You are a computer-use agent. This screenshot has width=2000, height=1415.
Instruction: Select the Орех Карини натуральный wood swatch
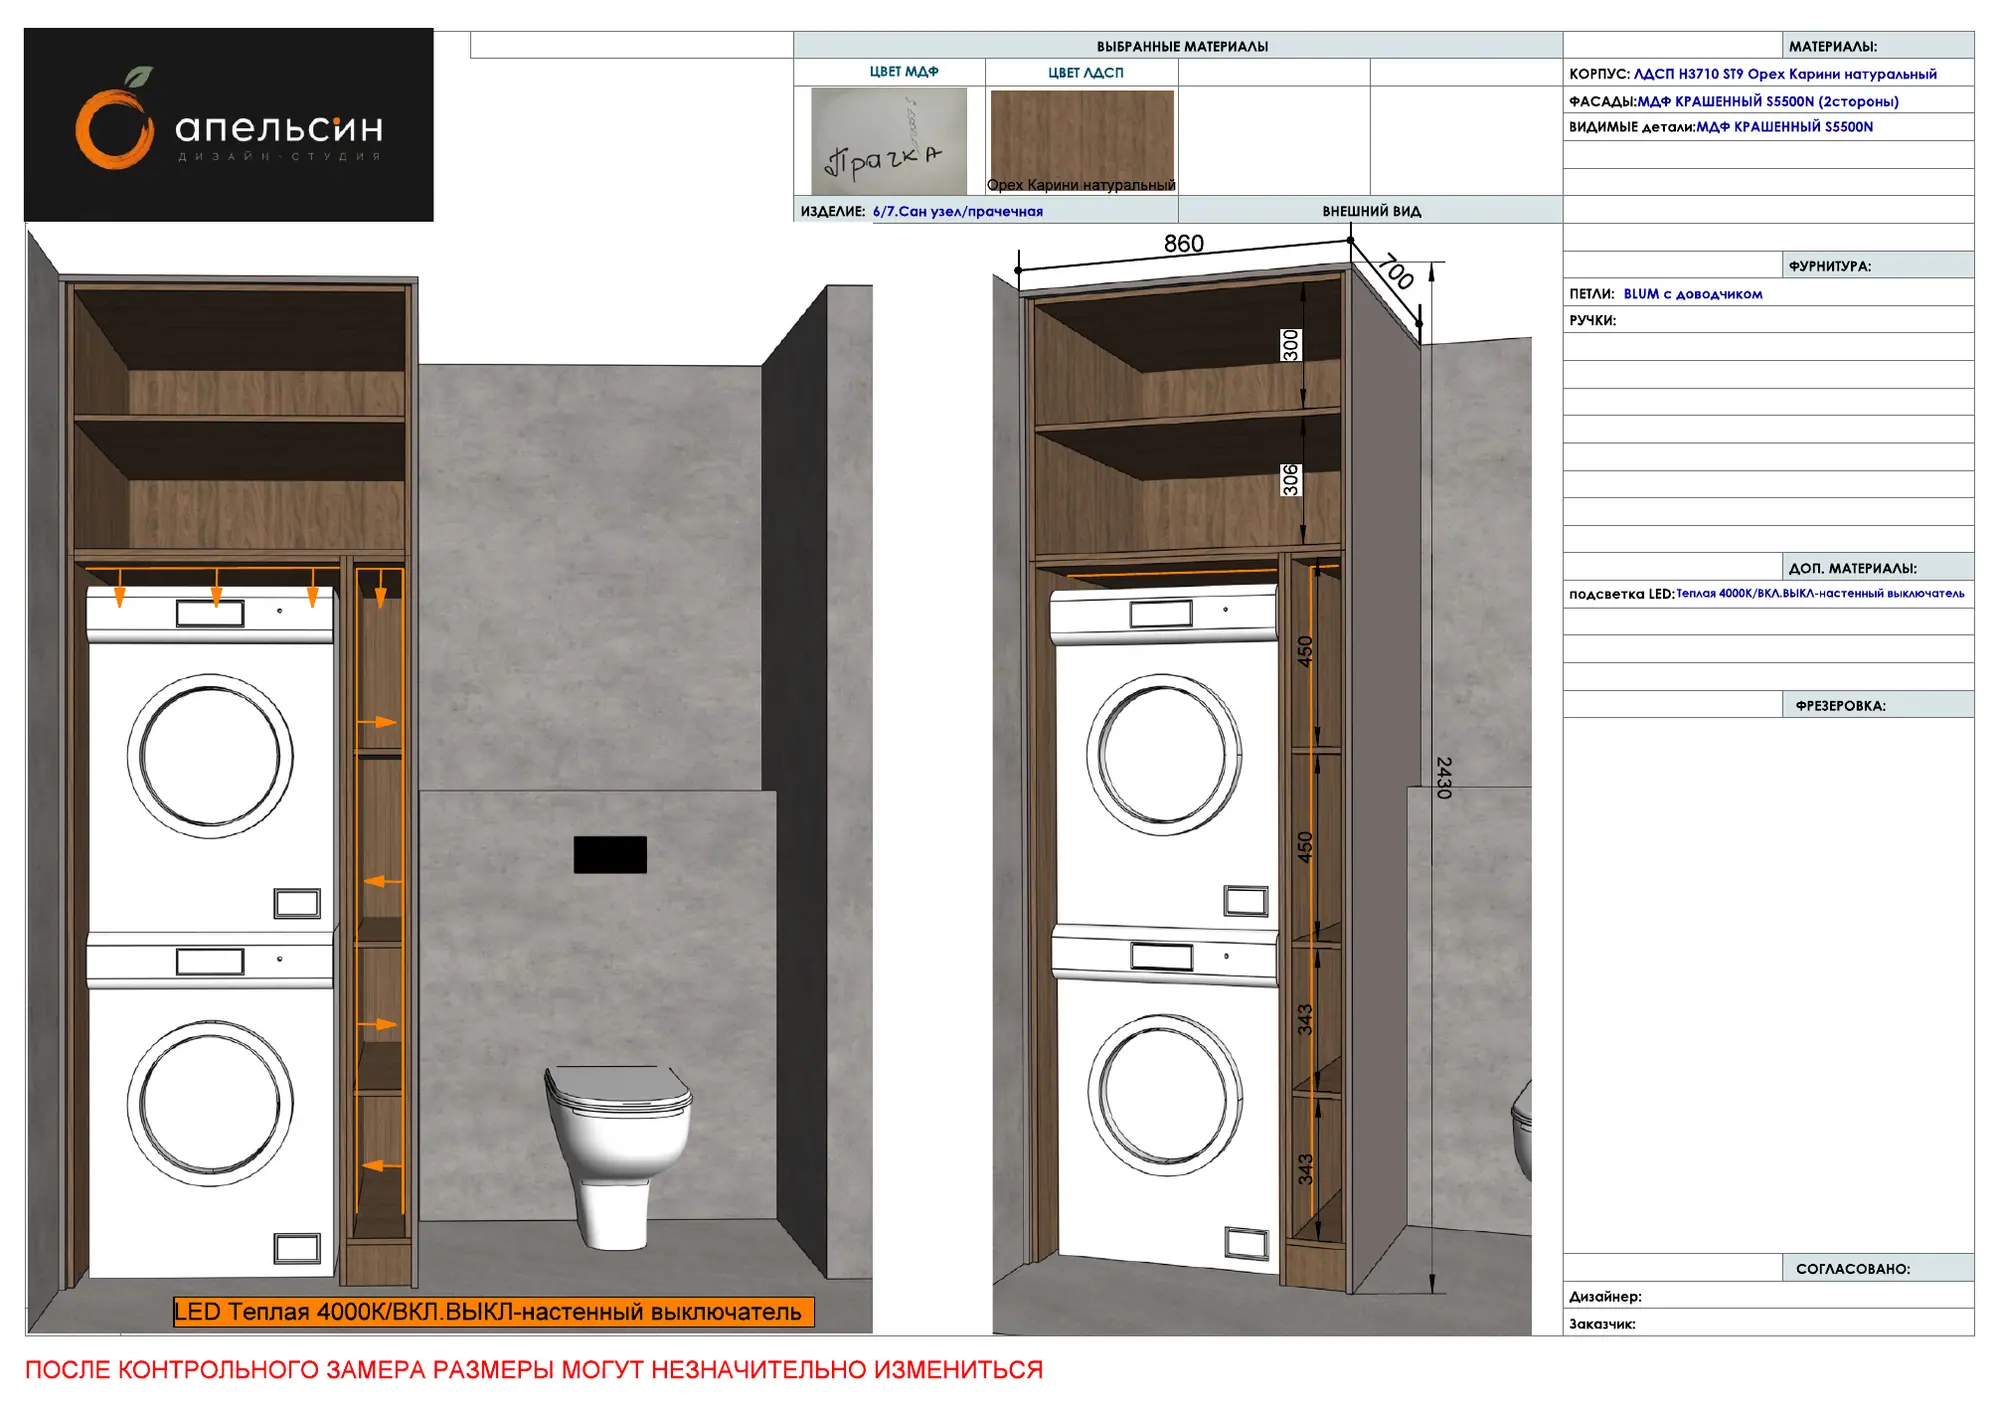coord(1082,140)
